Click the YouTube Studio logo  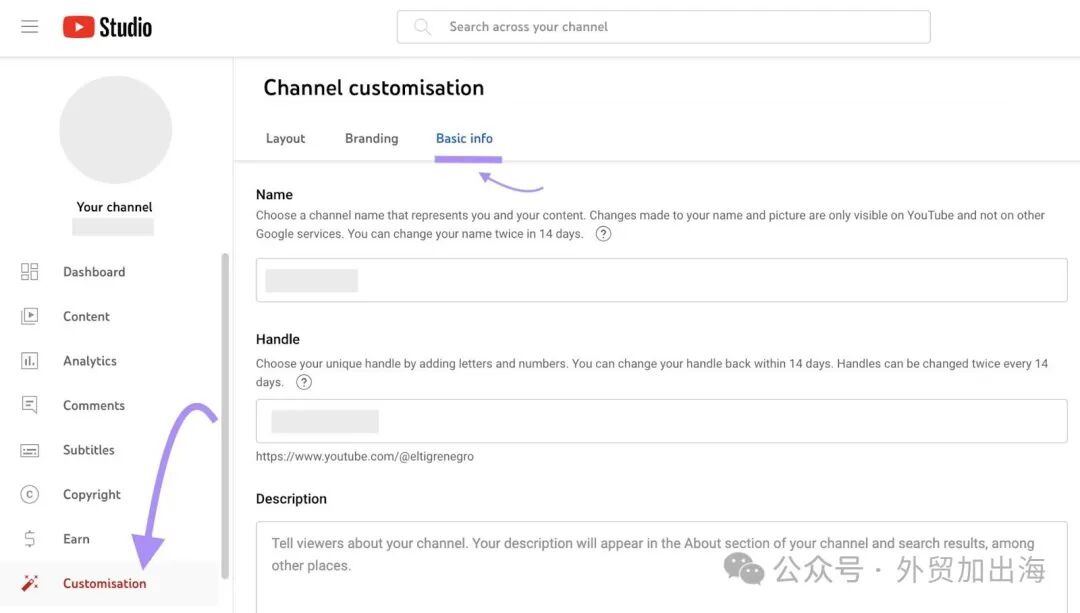[x=107, y=27]
